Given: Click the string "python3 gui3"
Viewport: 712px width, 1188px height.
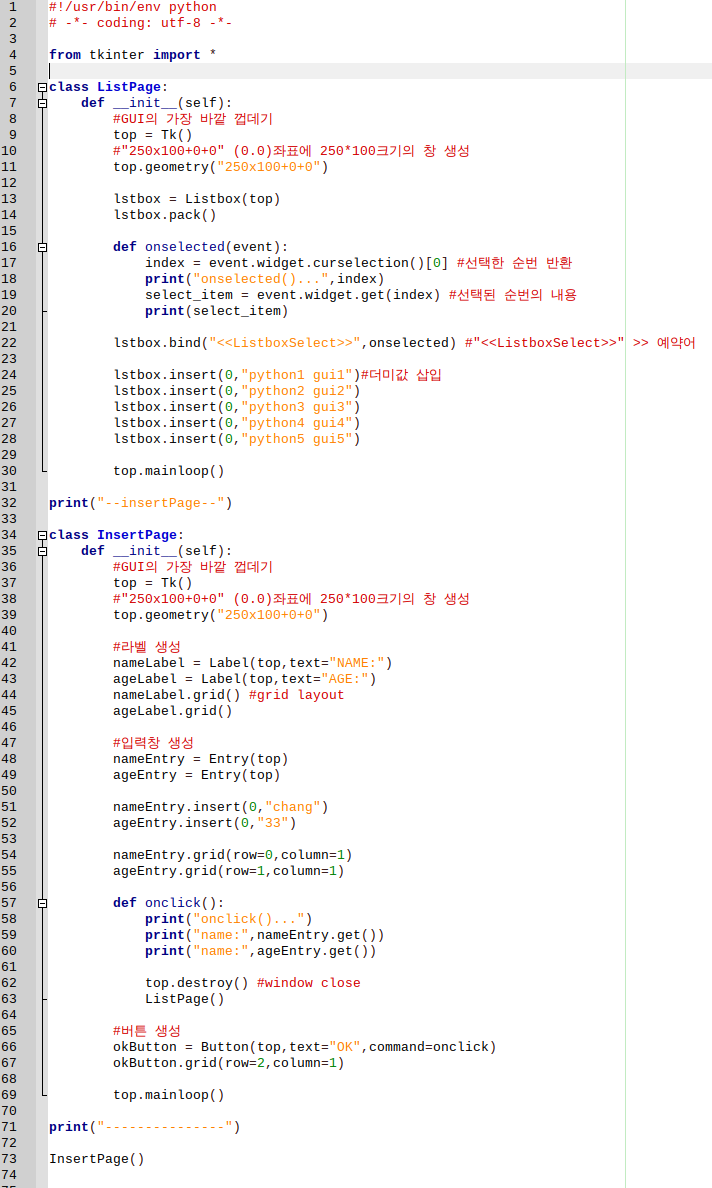Looking at the screenshot, I should coord(297,407).
